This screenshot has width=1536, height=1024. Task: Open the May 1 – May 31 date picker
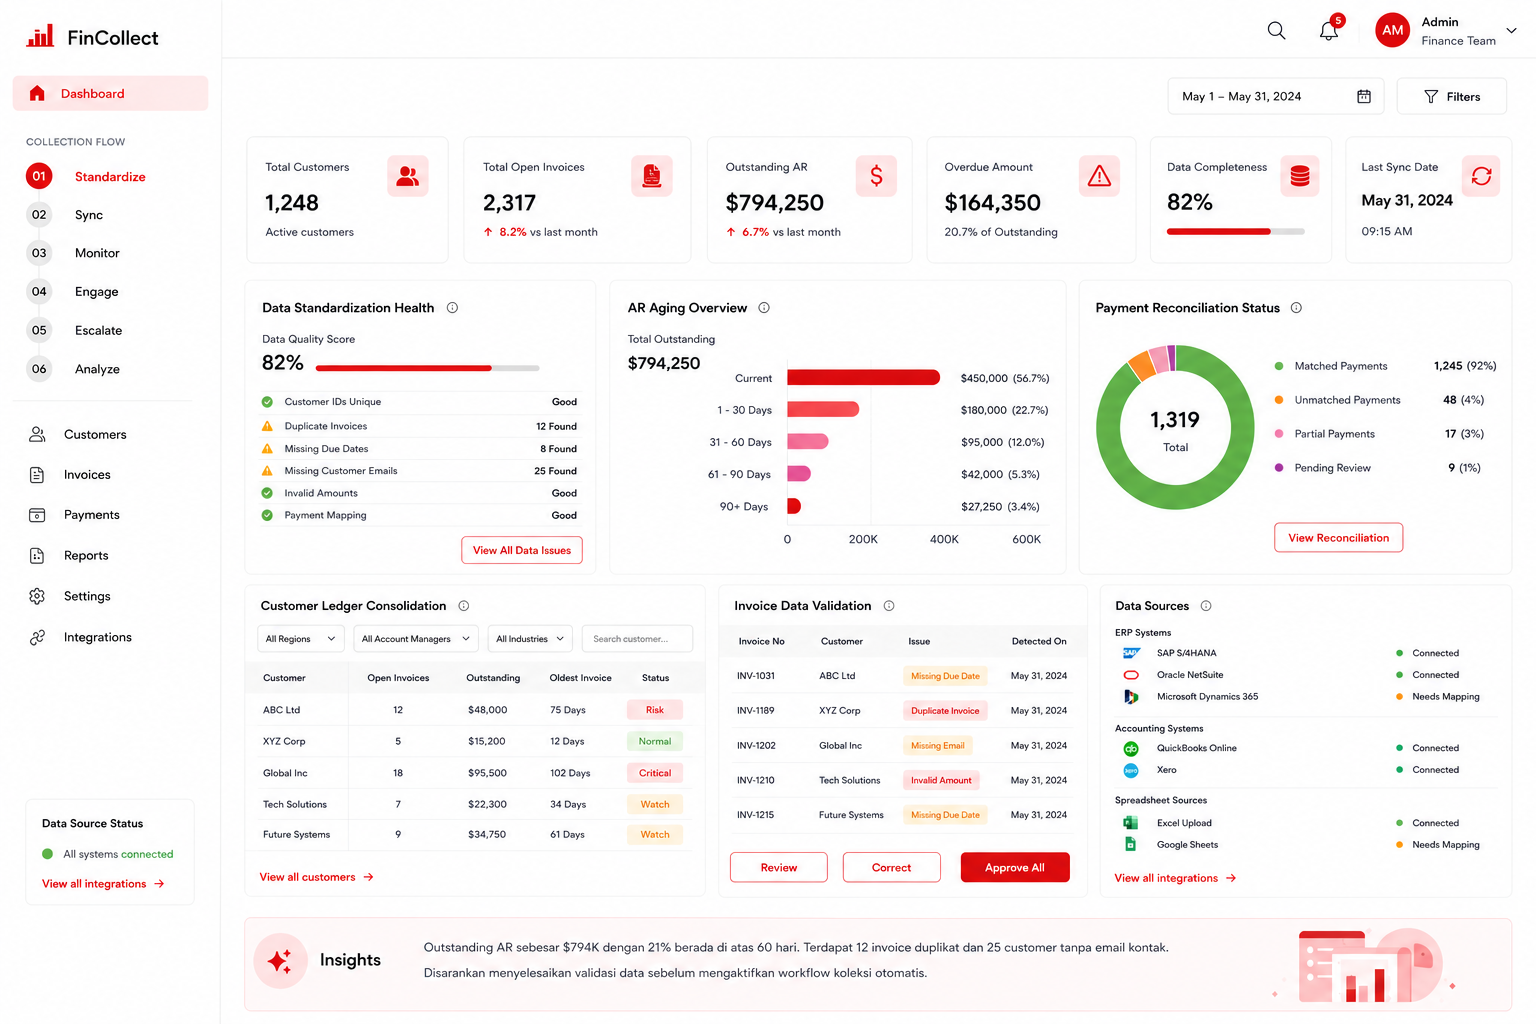1276,96
